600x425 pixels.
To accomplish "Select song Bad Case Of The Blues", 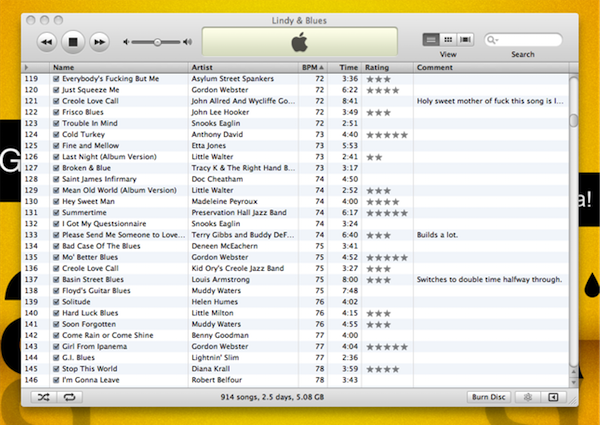I will 101,246.
